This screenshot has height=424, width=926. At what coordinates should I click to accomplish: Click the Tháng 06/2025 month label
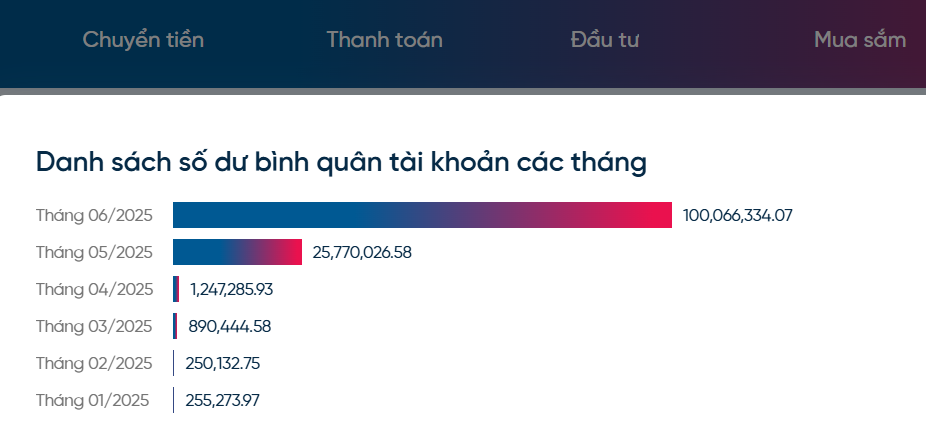[x=94, y=215]
